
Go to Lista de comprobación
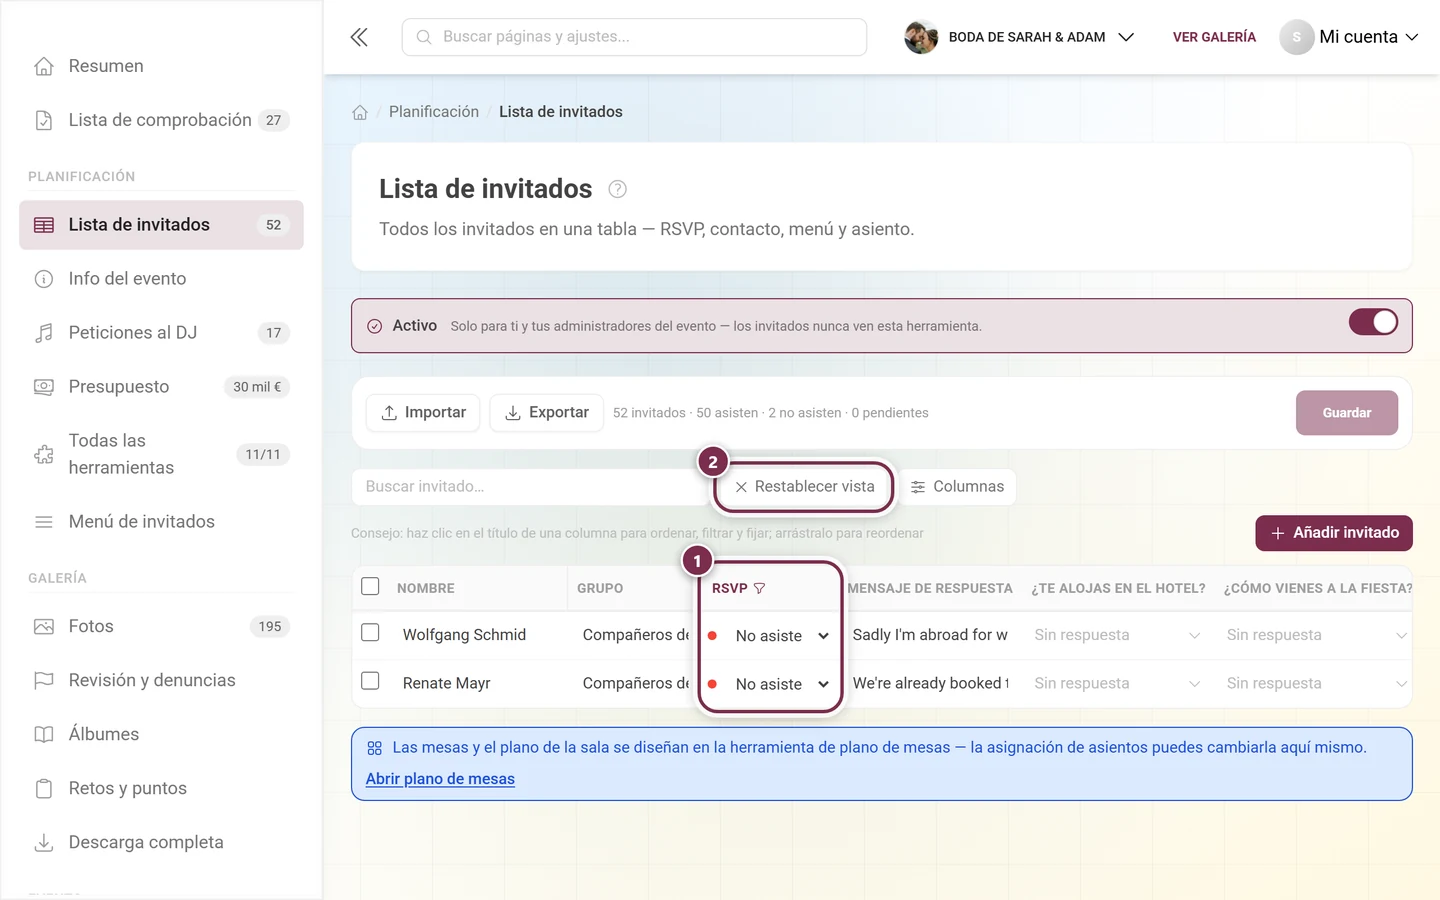161,120
